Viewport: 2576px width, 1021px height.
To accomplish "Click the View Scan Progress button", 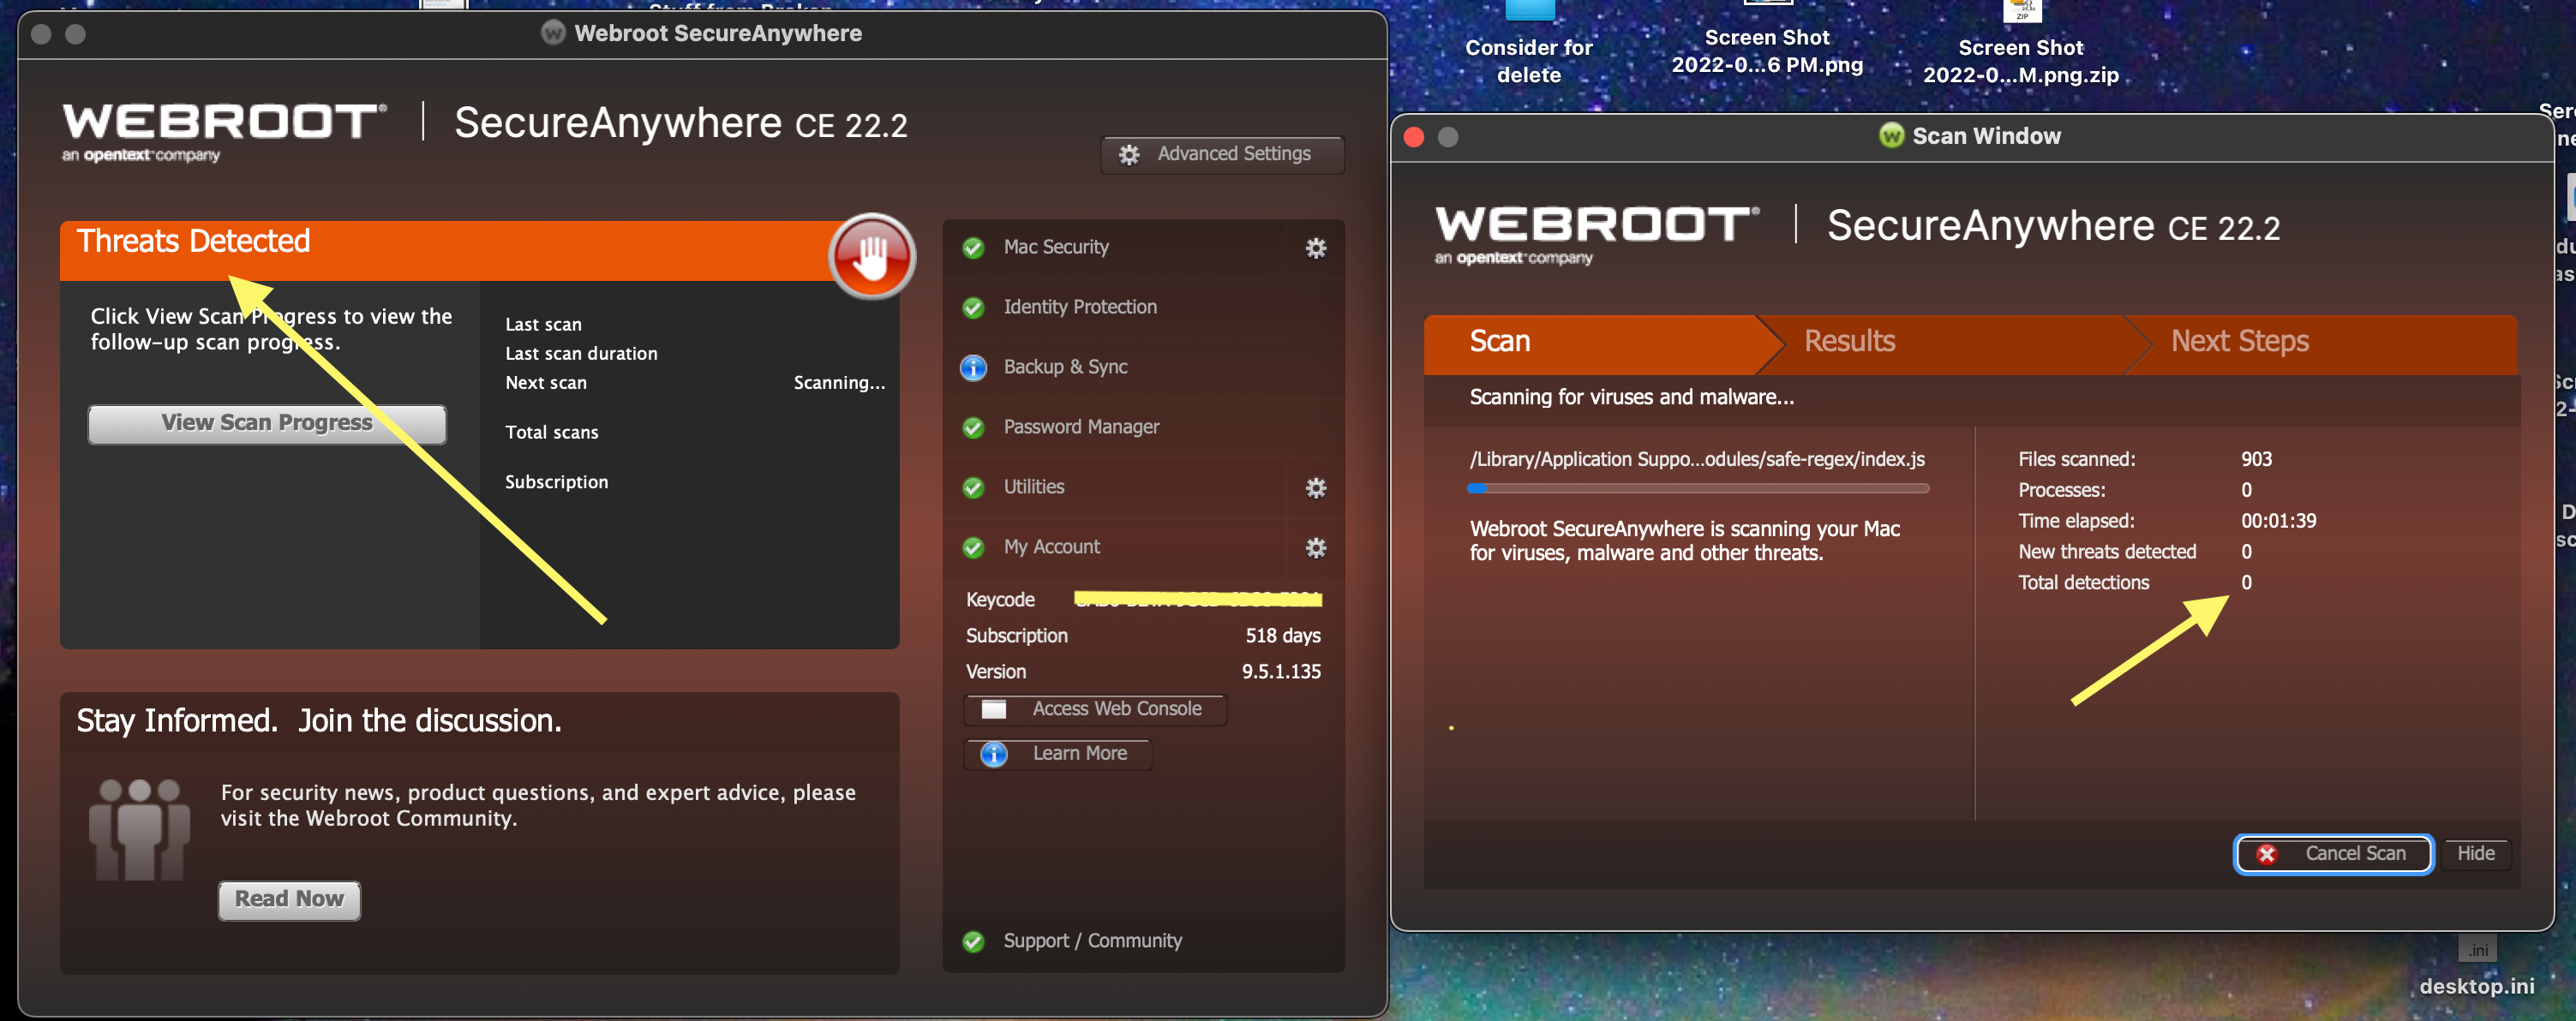I will pyautogui.click(x=267, y=424).
